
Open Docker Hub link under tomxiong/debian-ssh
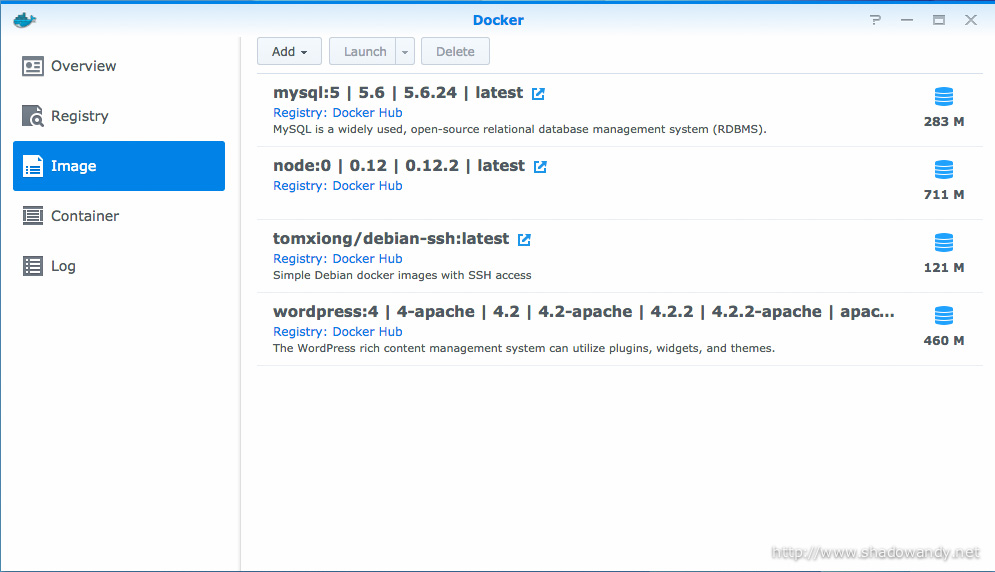tap(367, 259)
